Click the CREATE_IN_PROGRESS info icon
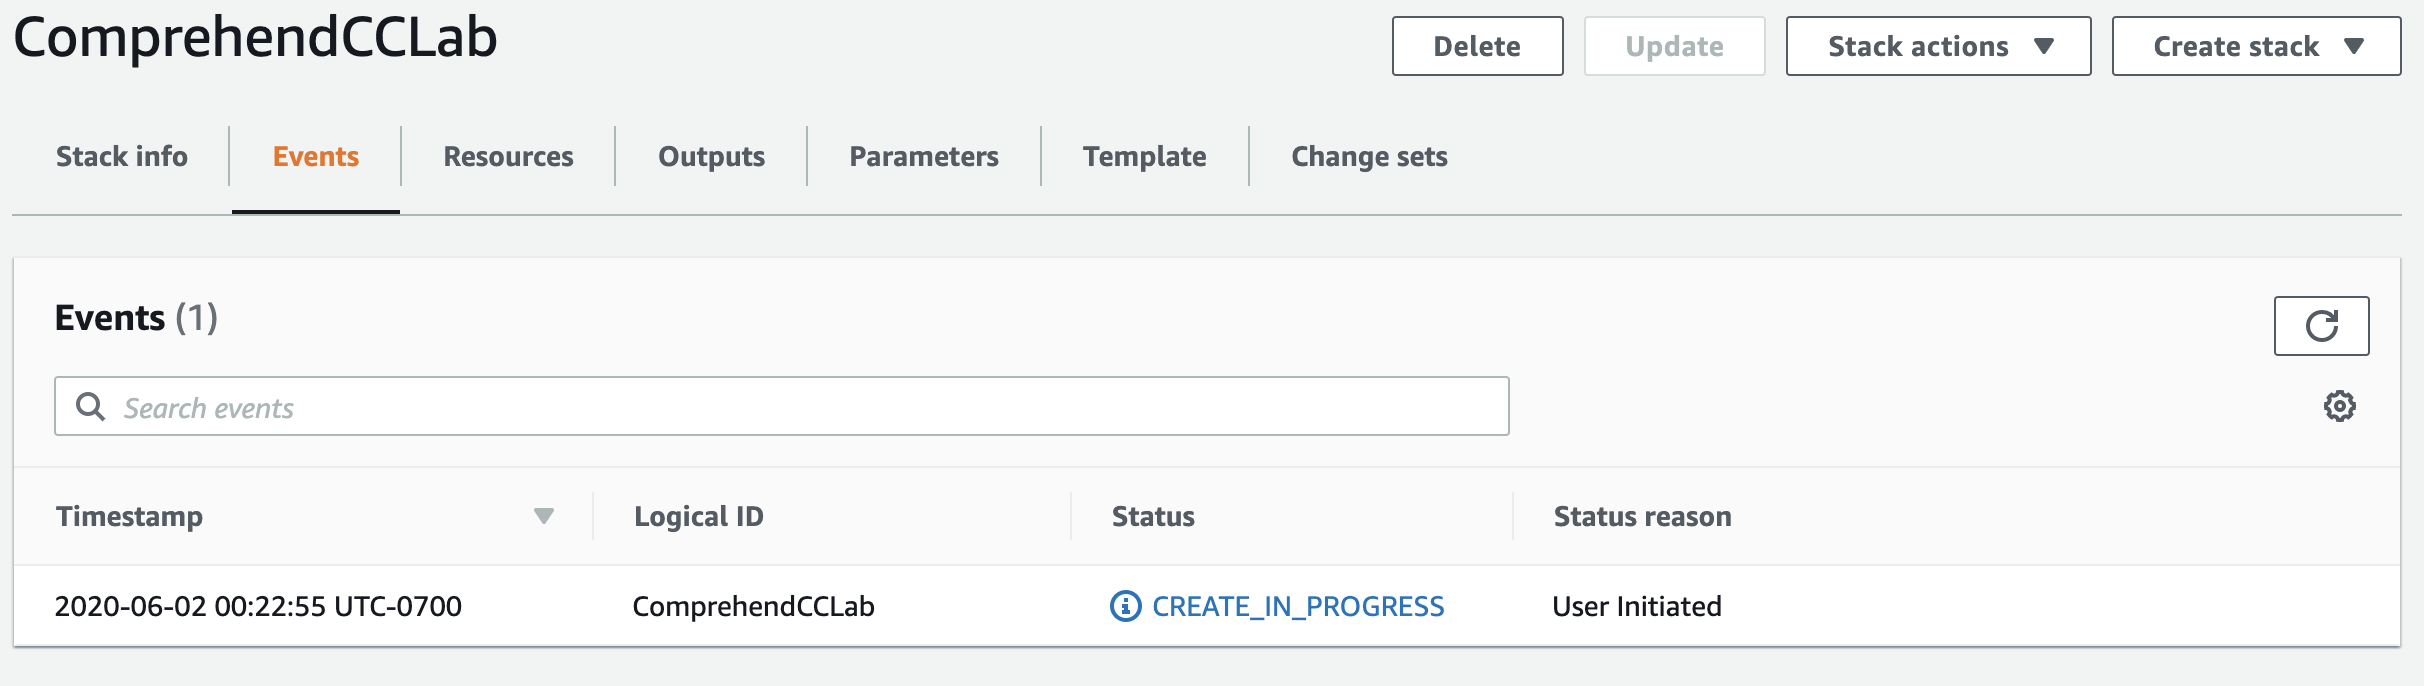2424x686 pixels. point(1125,606)
